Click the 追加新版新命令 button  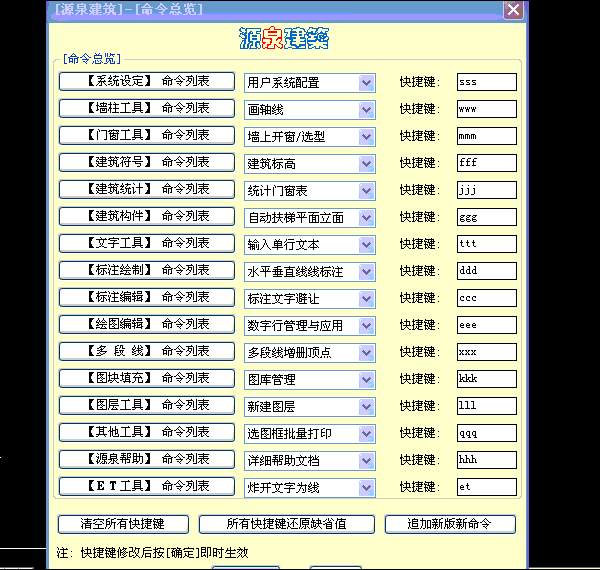coord(450,524)
